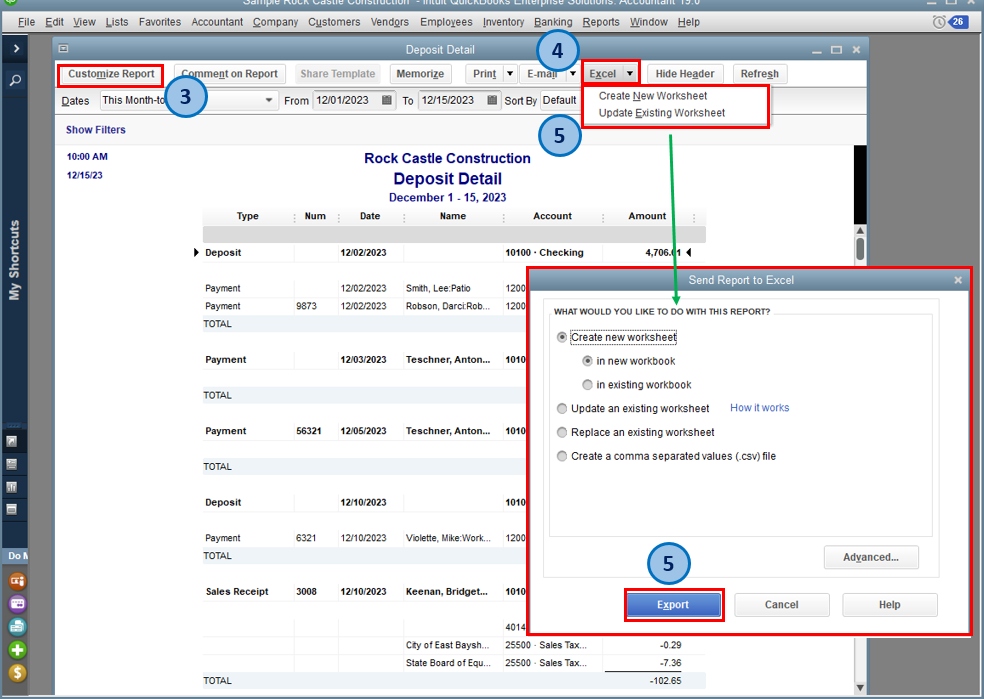Click the gold dollar sign icon in sidebar
Screen dimensions: 984x699
(17, 673)
